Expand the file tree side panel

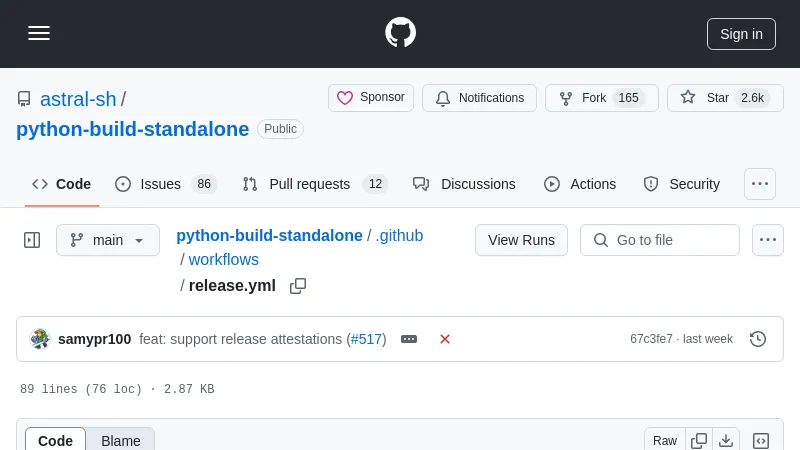pyautogui.click(x=32, y=240)
